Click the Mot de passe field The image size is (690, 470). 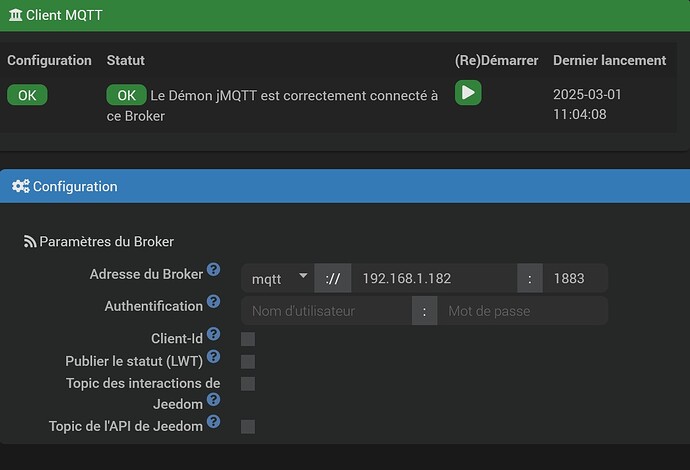[x=523, y=311]
